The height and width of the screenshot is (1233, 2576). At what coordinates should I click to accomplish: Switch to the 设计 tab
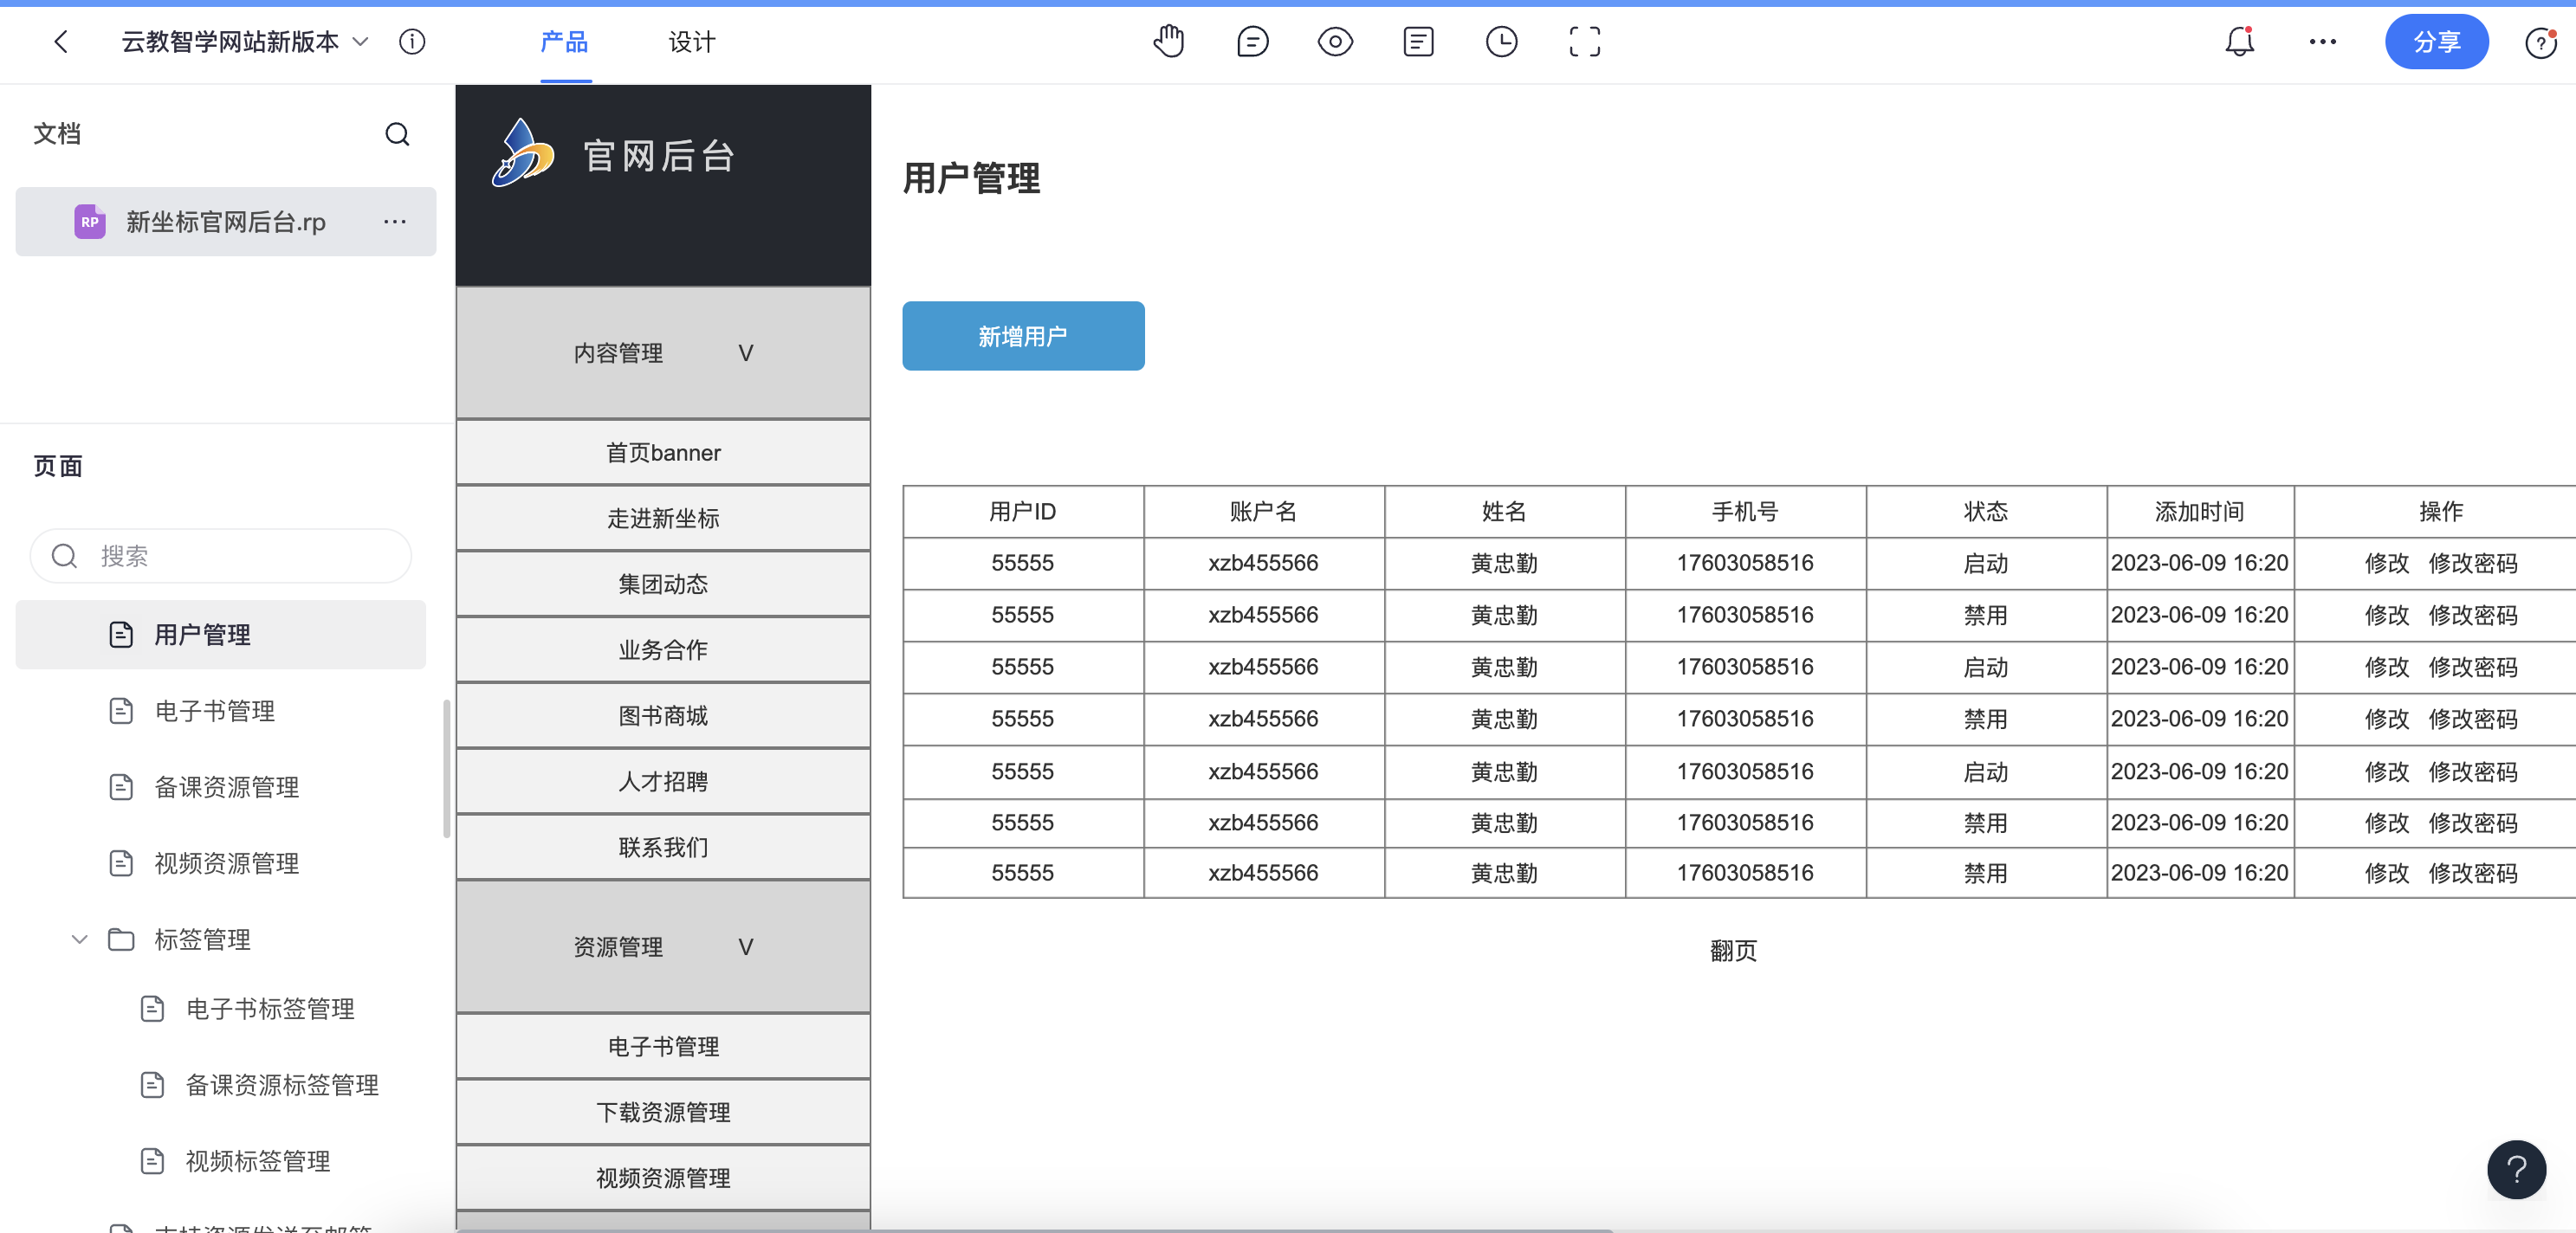[692, 42]
